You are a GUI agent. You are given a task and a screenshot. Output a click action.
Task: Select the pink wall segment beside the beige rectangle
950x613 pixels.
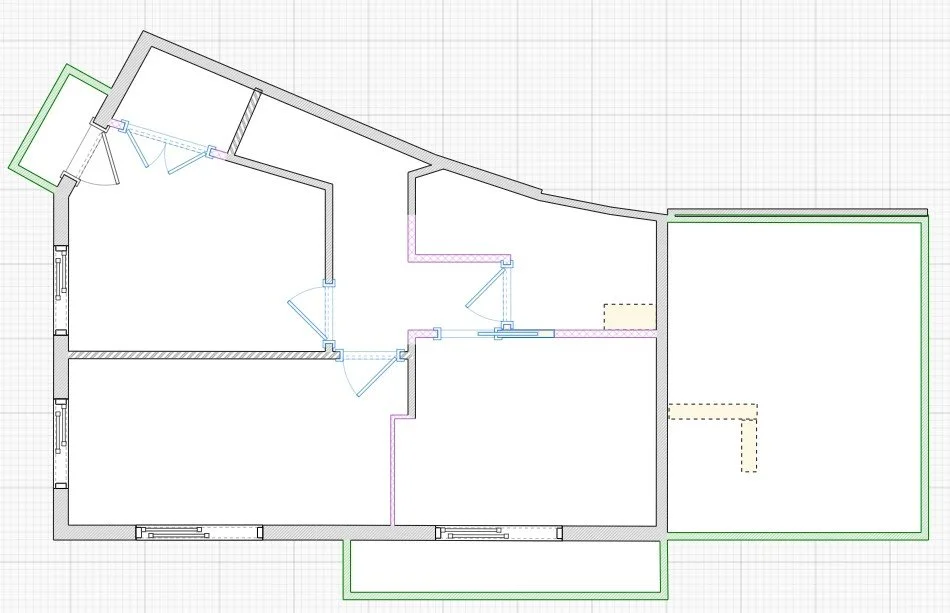[x=605, y=334]
